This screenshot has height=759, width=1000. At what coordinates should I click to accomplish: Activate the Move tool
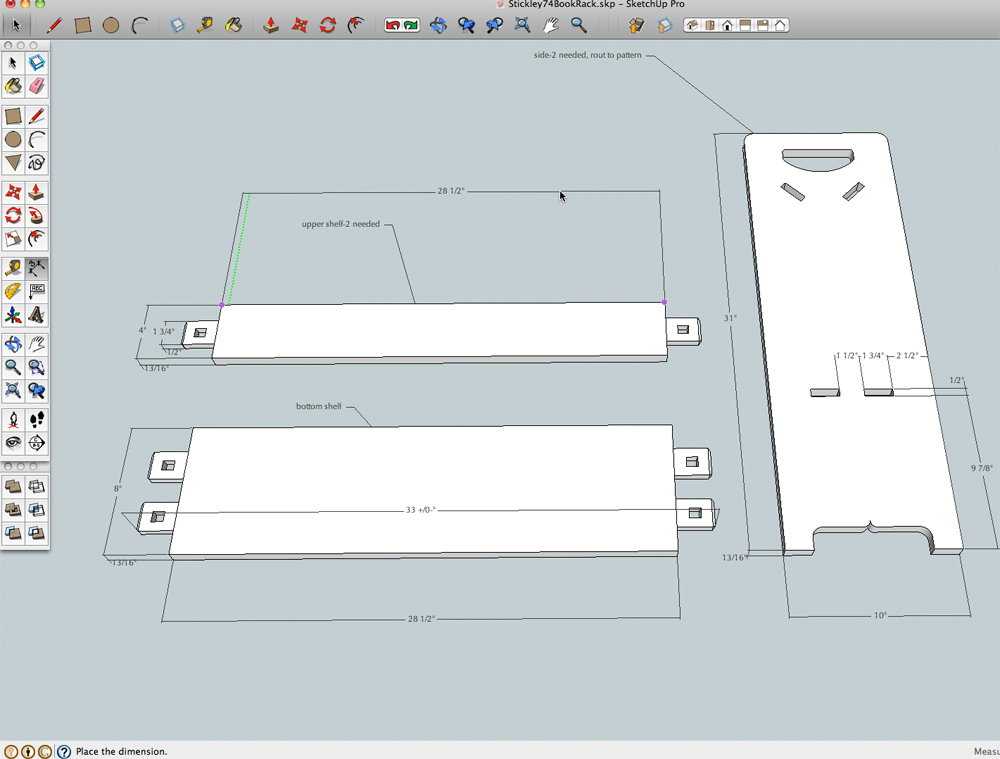pyautogui.click(x=15, y=192)
